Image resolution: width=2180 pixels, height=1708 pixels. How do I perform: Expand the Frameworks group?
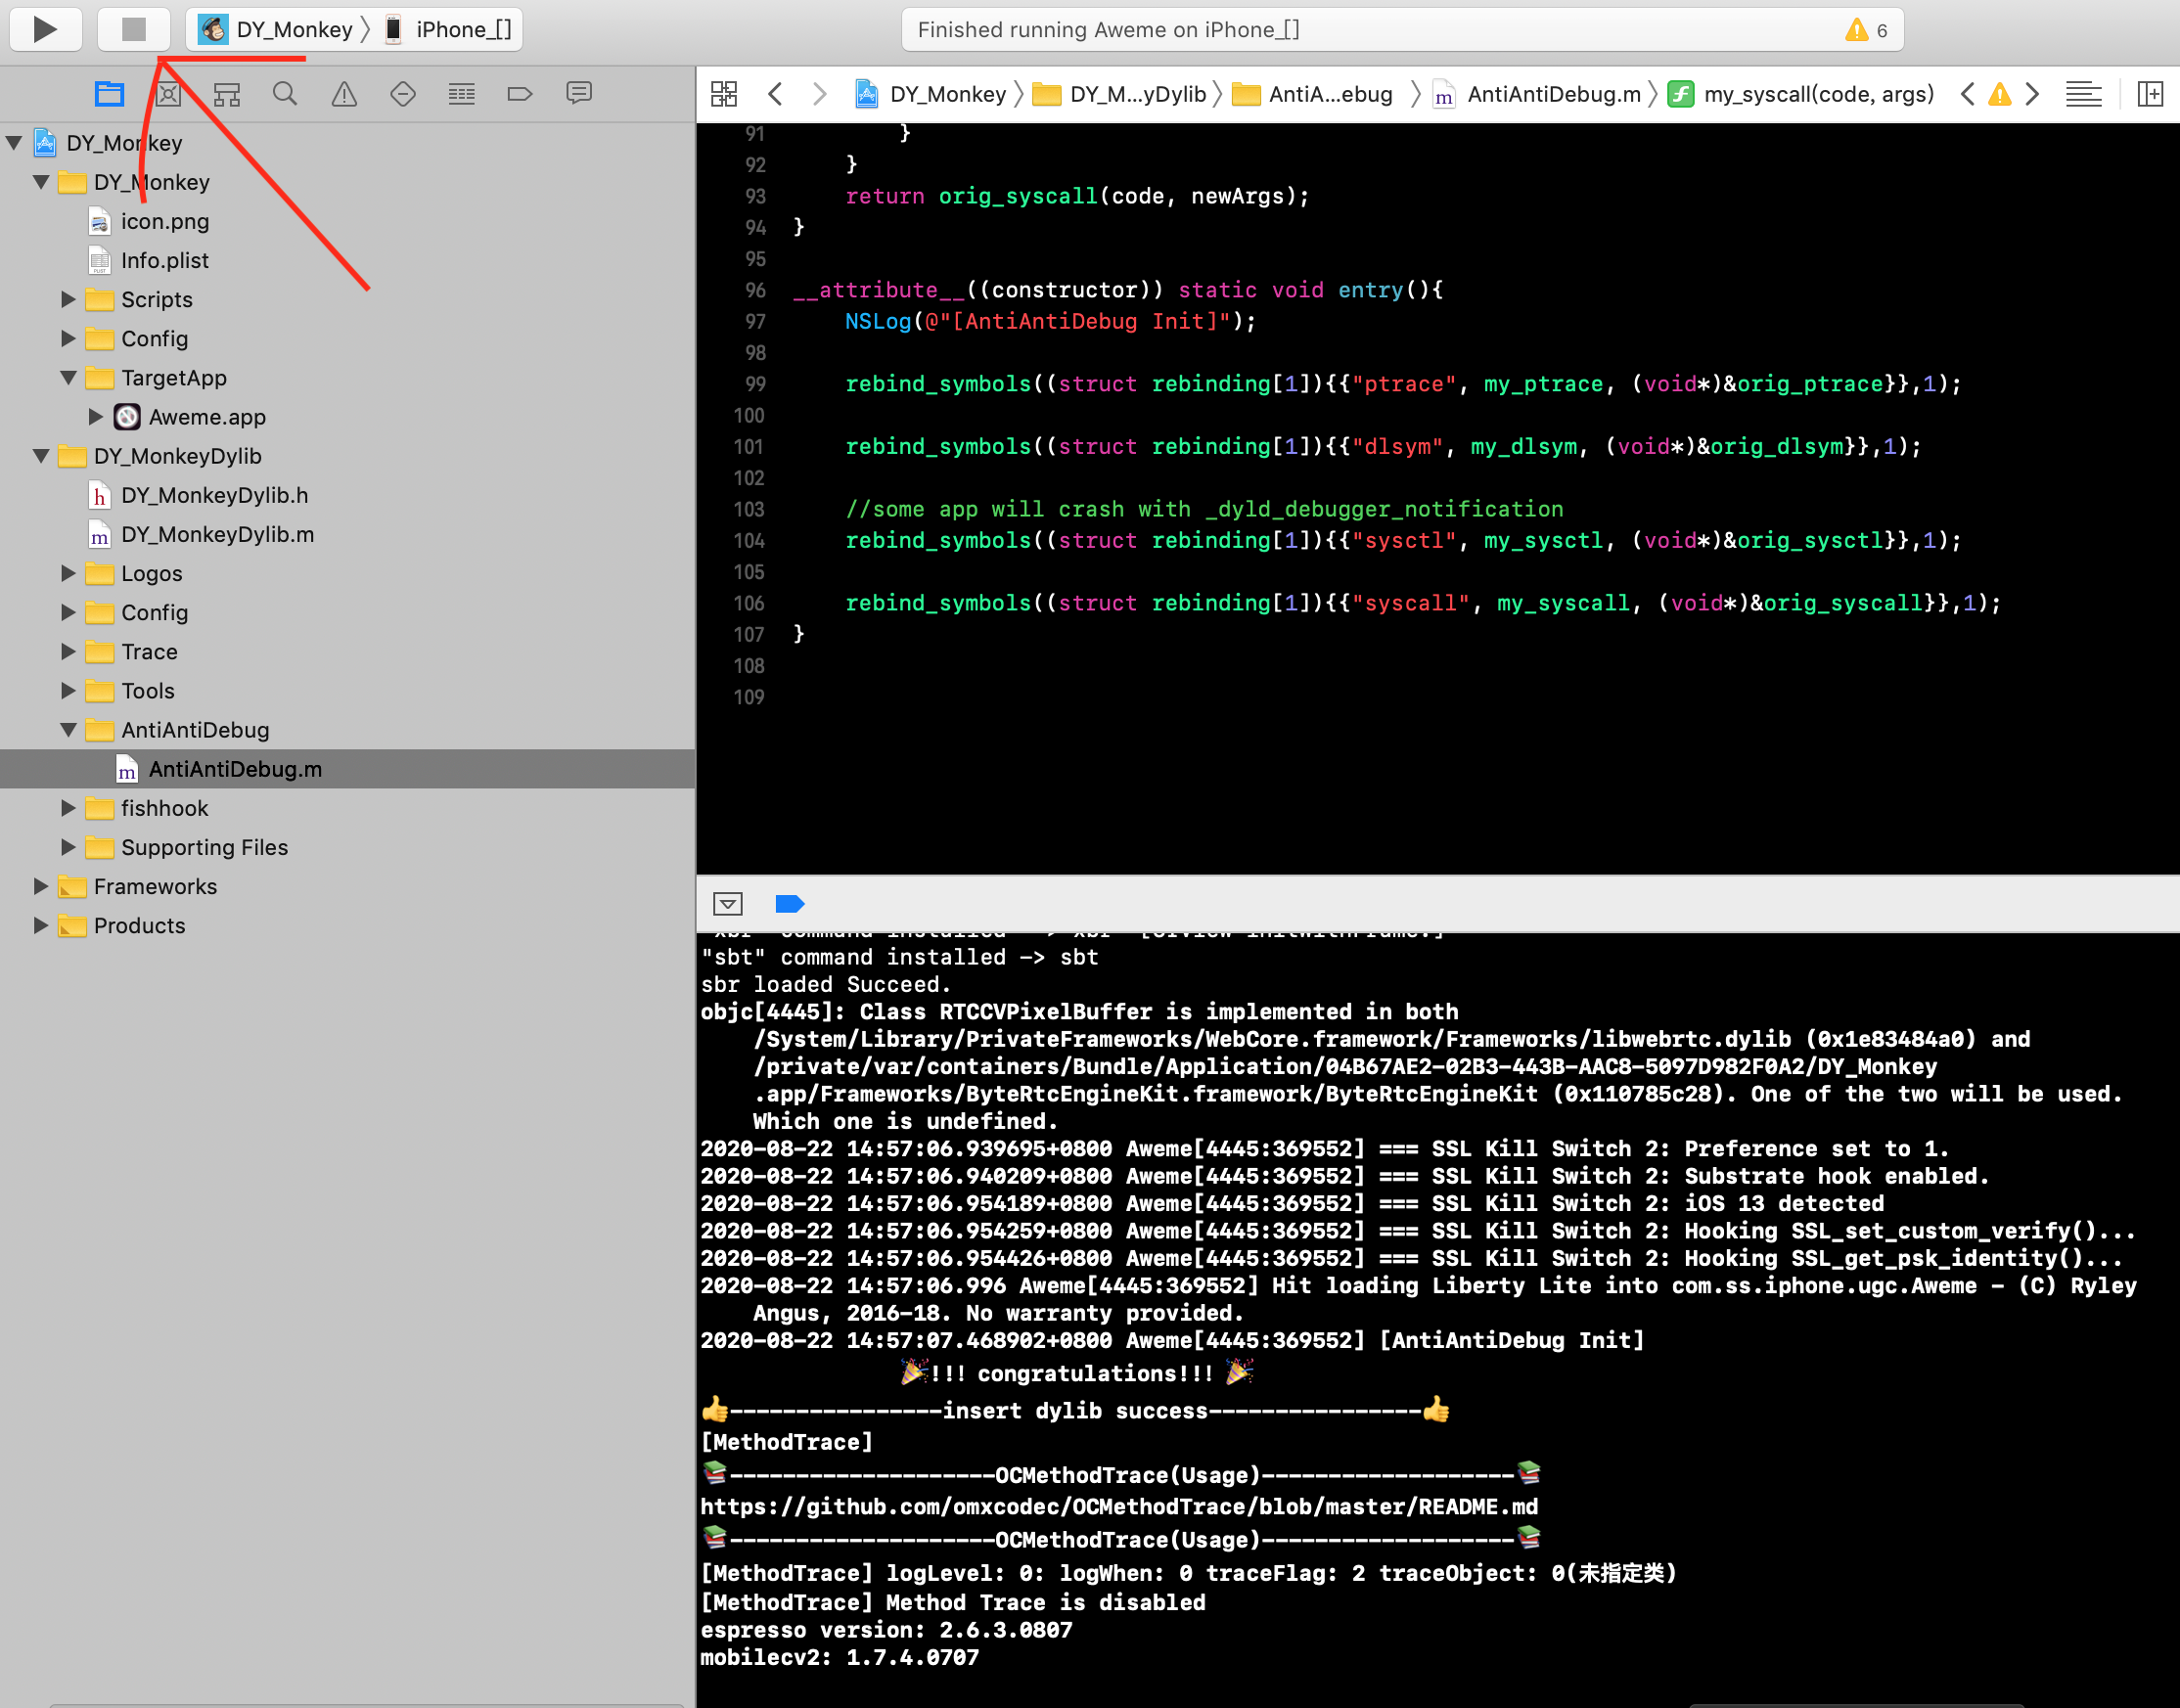[x=40, y=886]
